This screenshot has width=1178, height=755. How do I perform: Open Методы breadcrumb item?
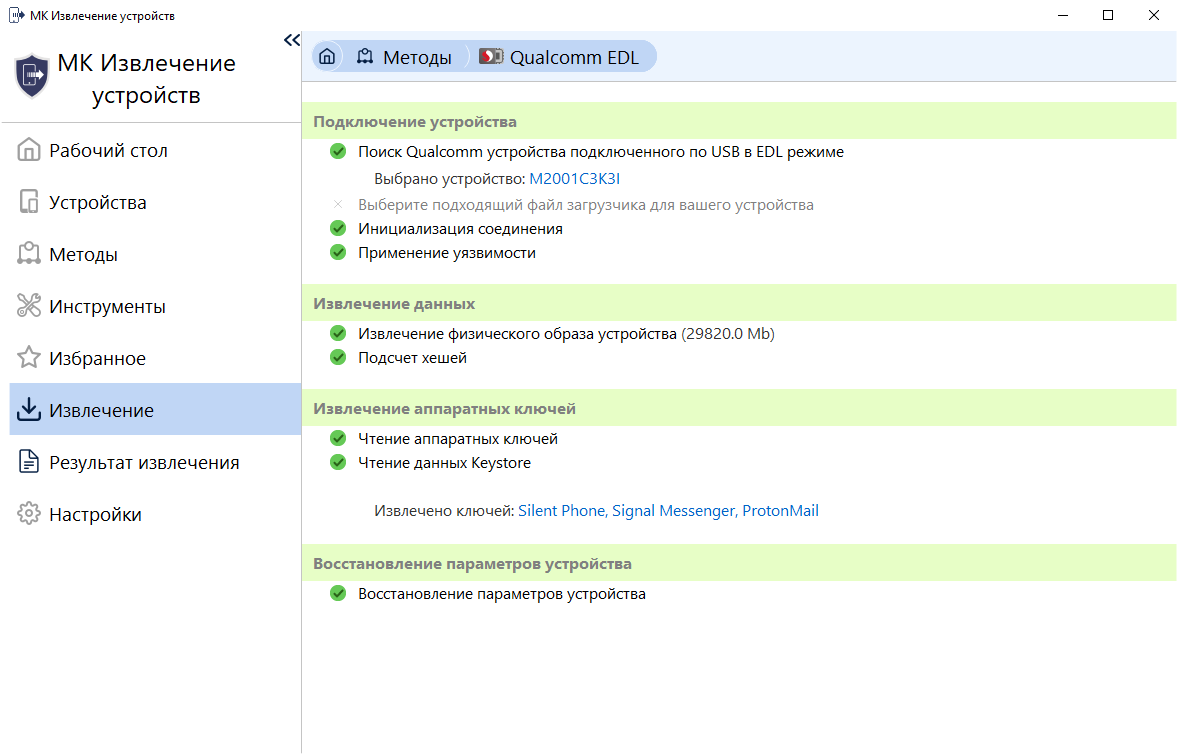tap(405, 57)
